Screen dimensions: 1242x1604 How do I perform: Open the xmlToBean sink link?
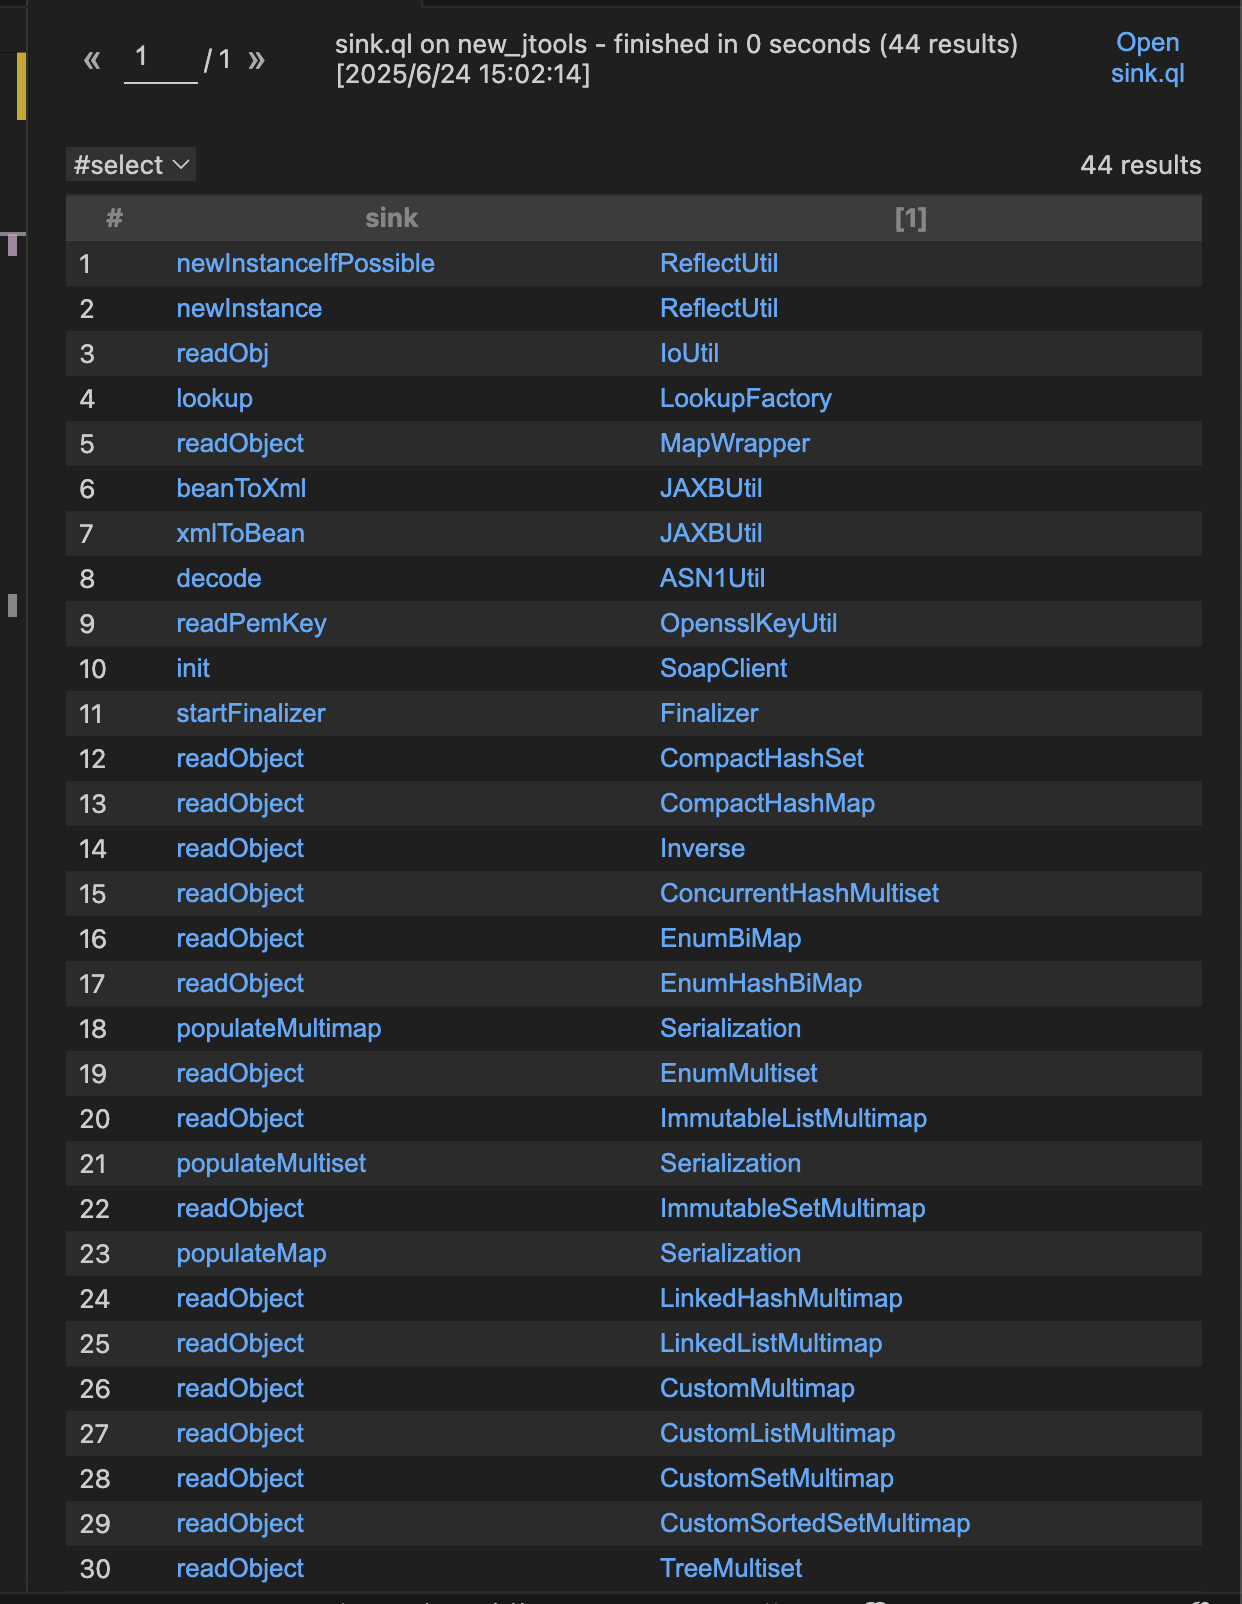click(240, 533)
